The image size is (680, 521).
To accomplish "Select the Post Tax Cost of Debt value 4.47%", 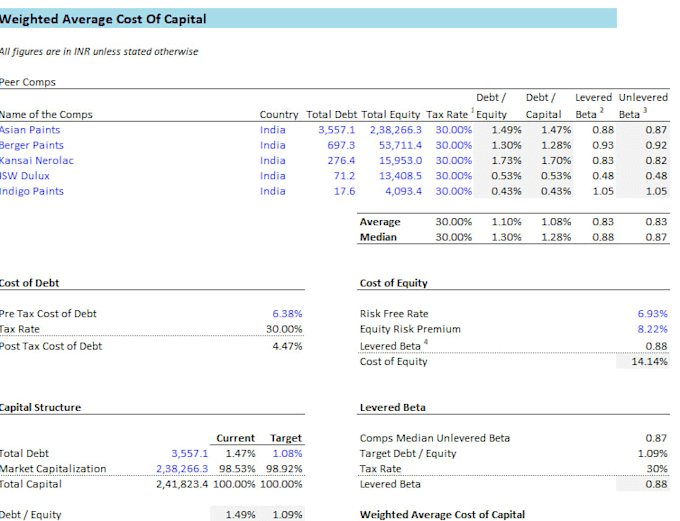I will coord(287,346).
